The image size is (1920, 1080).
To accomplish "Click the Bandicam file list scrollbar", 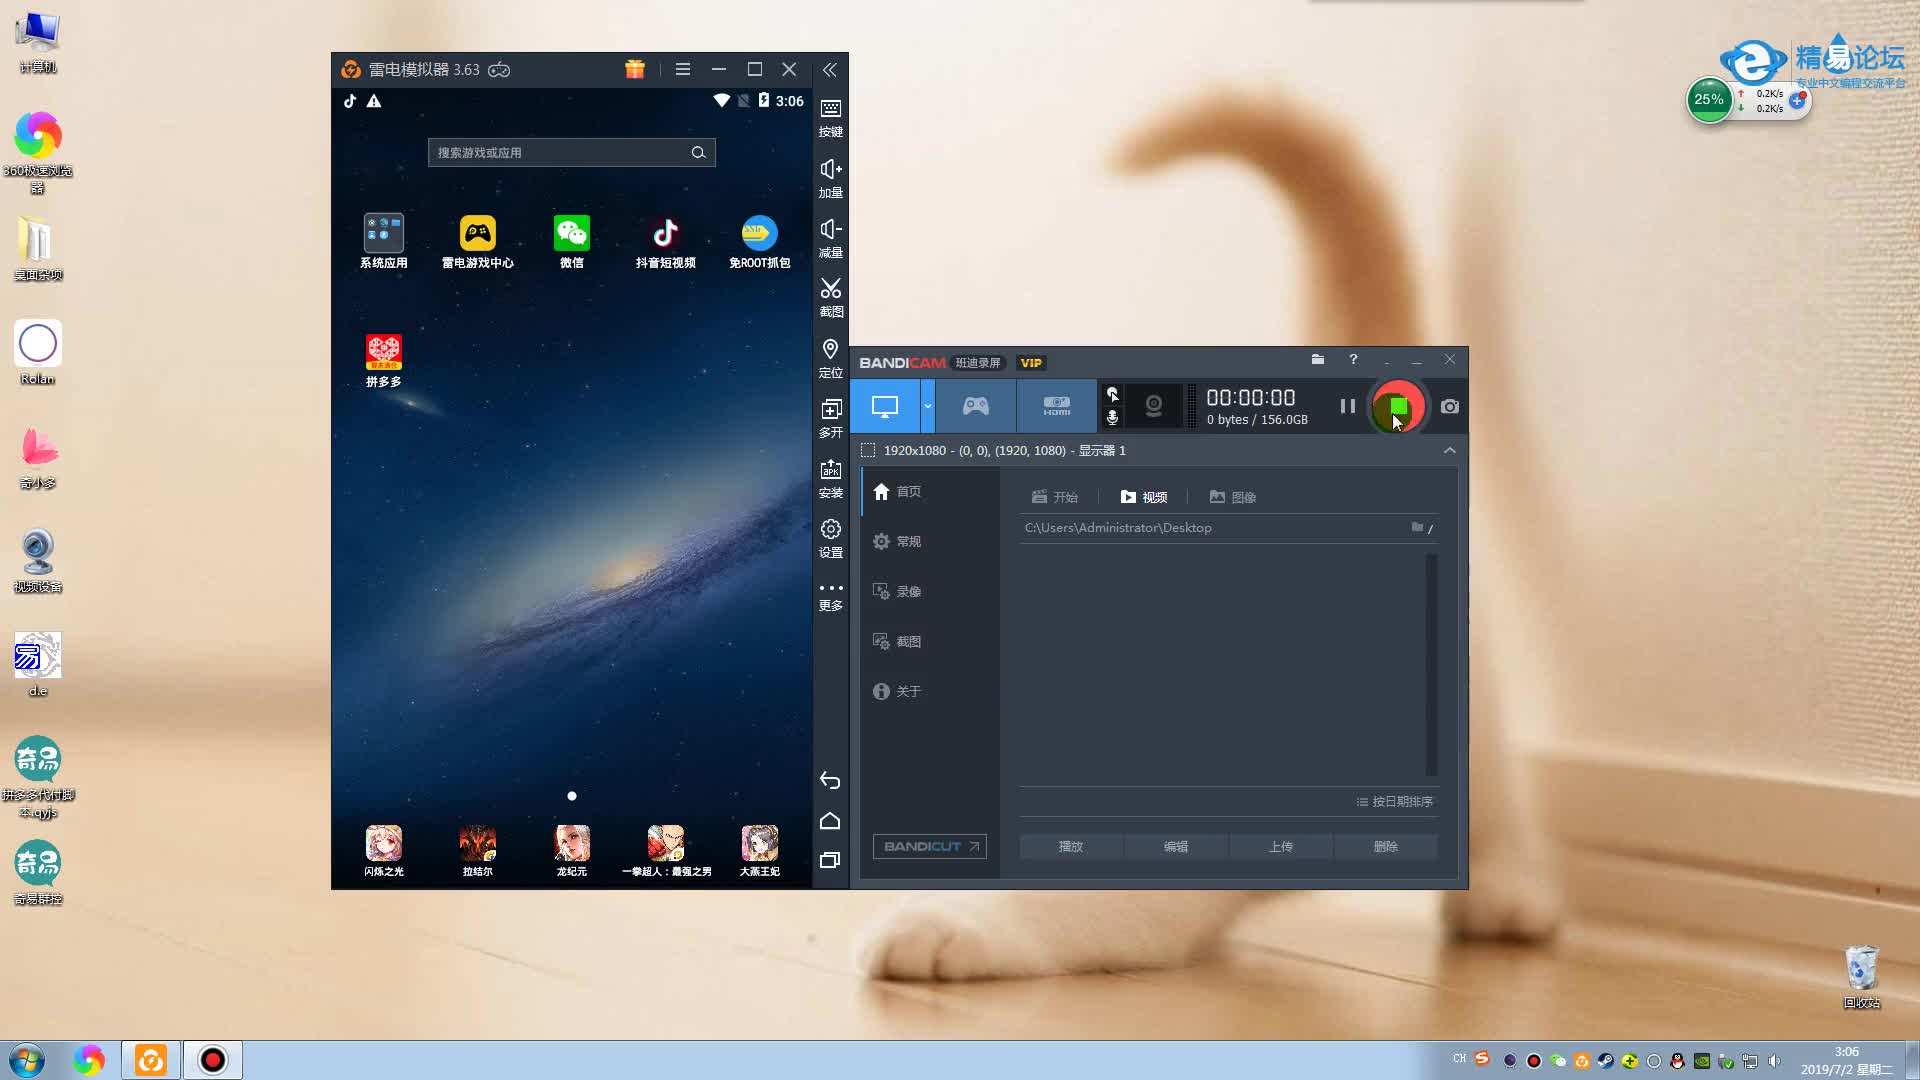I will pyautogui.click(x=1431, y=665).
